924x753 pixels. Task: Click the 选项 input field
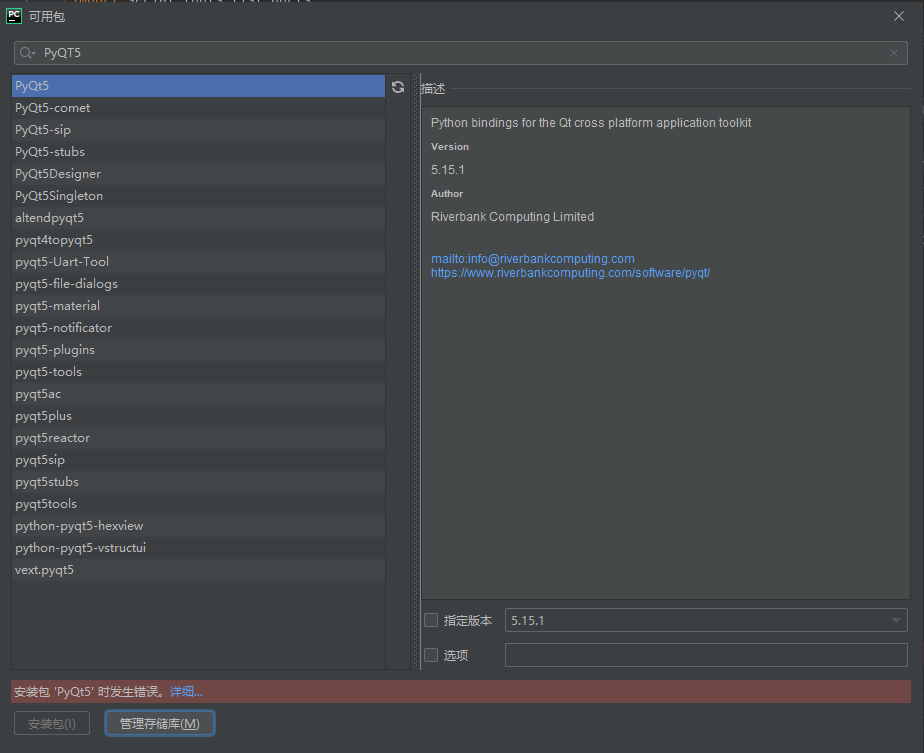coord(706,655)
